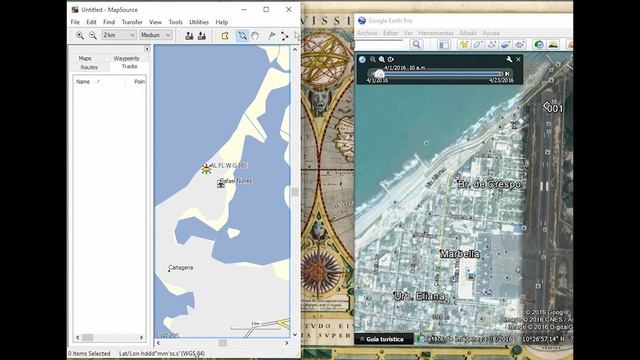Click the send to device icon in MapSource
The image size is (640, 360).
click(x=189, y=36)
